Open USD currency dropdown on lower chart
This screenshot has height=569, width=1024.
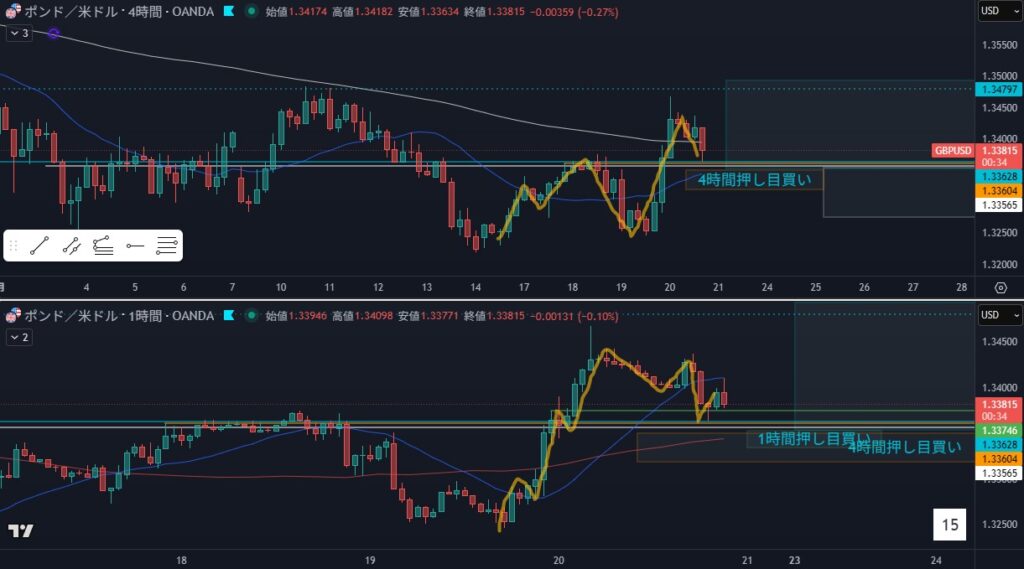coord(998,316)
